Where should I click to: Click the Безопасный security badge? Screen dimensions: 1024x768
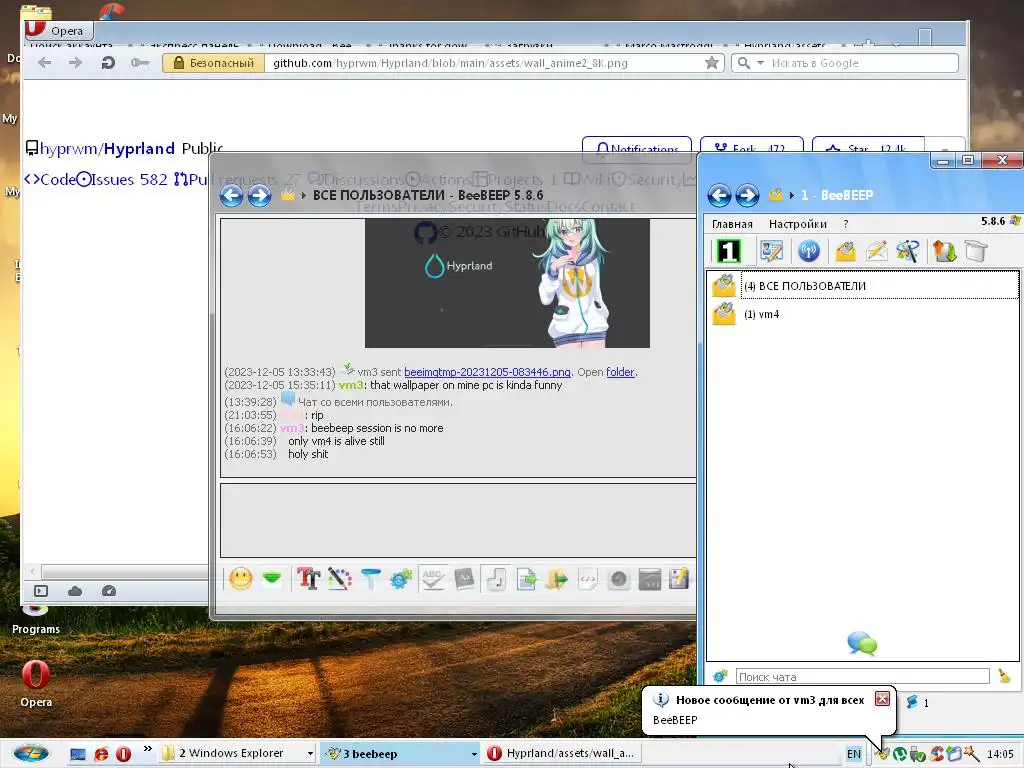(214, 63)
